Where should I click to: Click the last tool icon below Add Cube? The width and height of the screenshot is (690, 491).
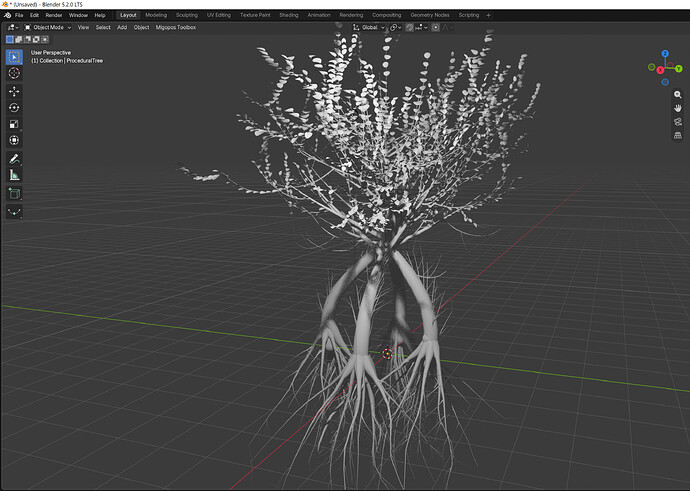tap(14, 212)
